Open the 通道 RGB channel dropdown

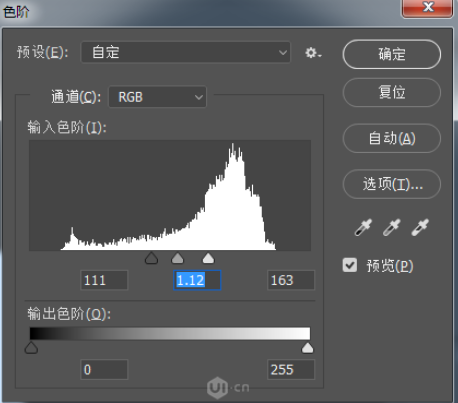pos(158,97)
